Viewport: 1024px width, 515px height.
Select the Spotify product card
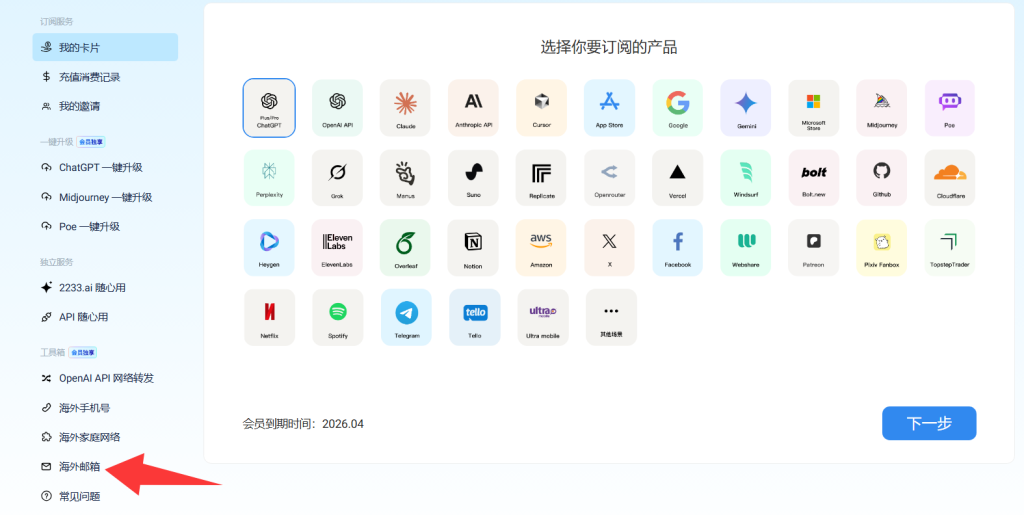point(338,317)
